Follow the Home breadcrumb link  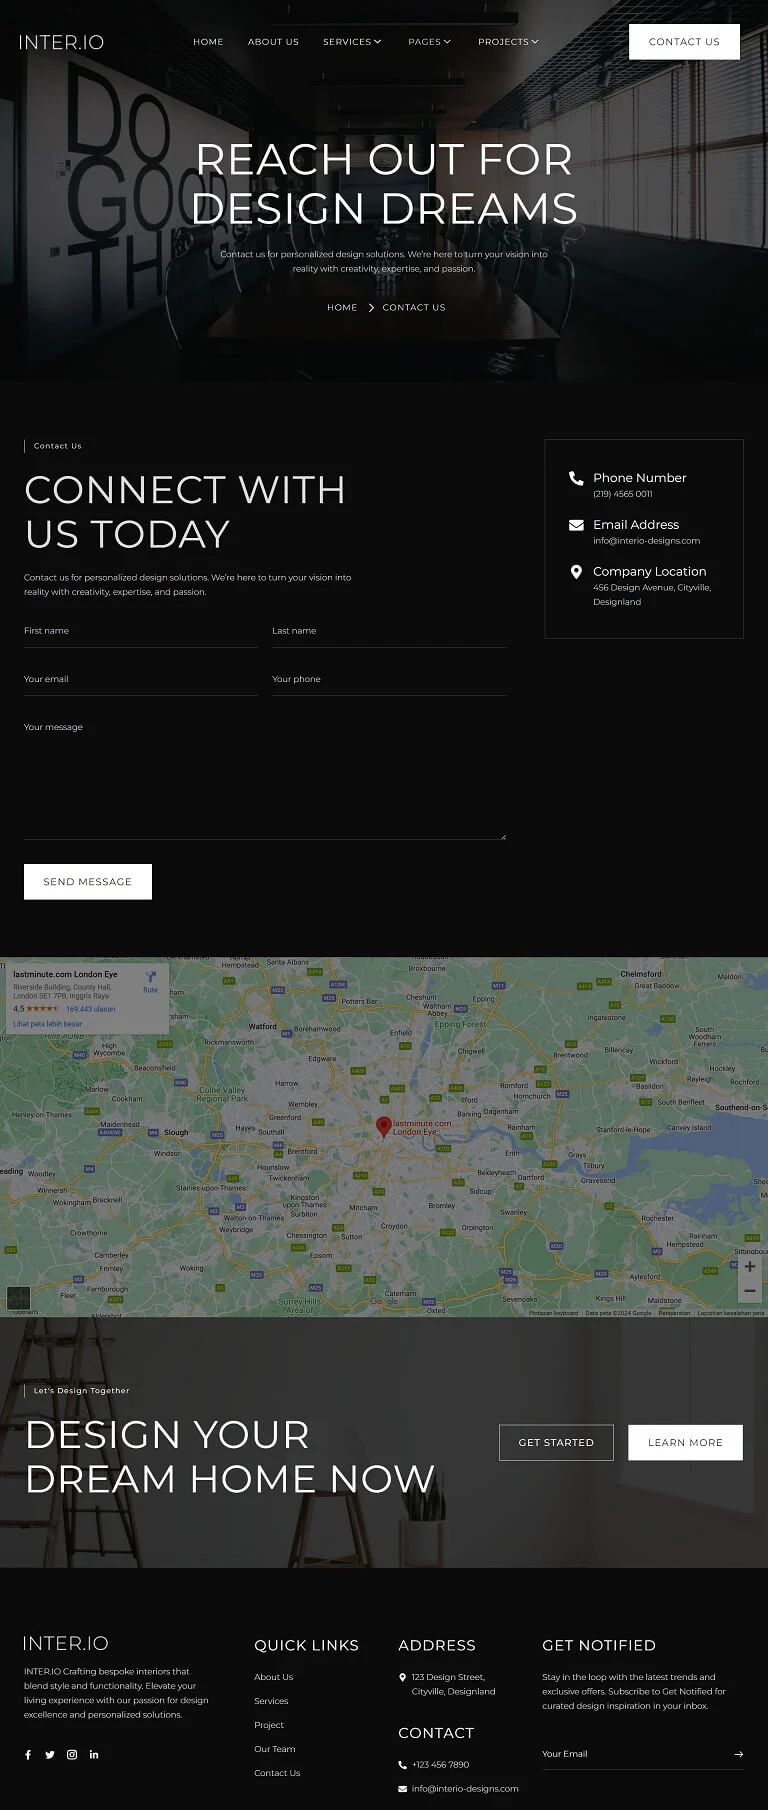coord(342,307)
